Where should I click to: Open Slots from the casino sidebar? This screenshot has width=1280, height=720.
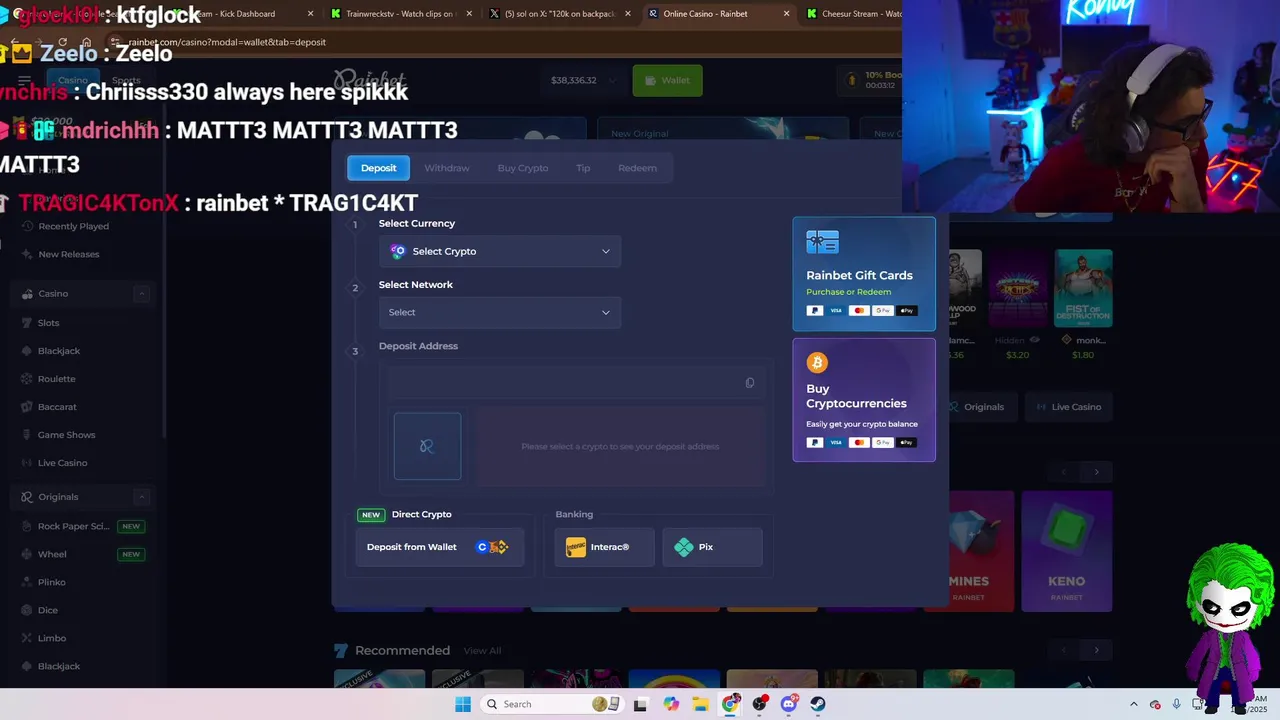[48, 323]
